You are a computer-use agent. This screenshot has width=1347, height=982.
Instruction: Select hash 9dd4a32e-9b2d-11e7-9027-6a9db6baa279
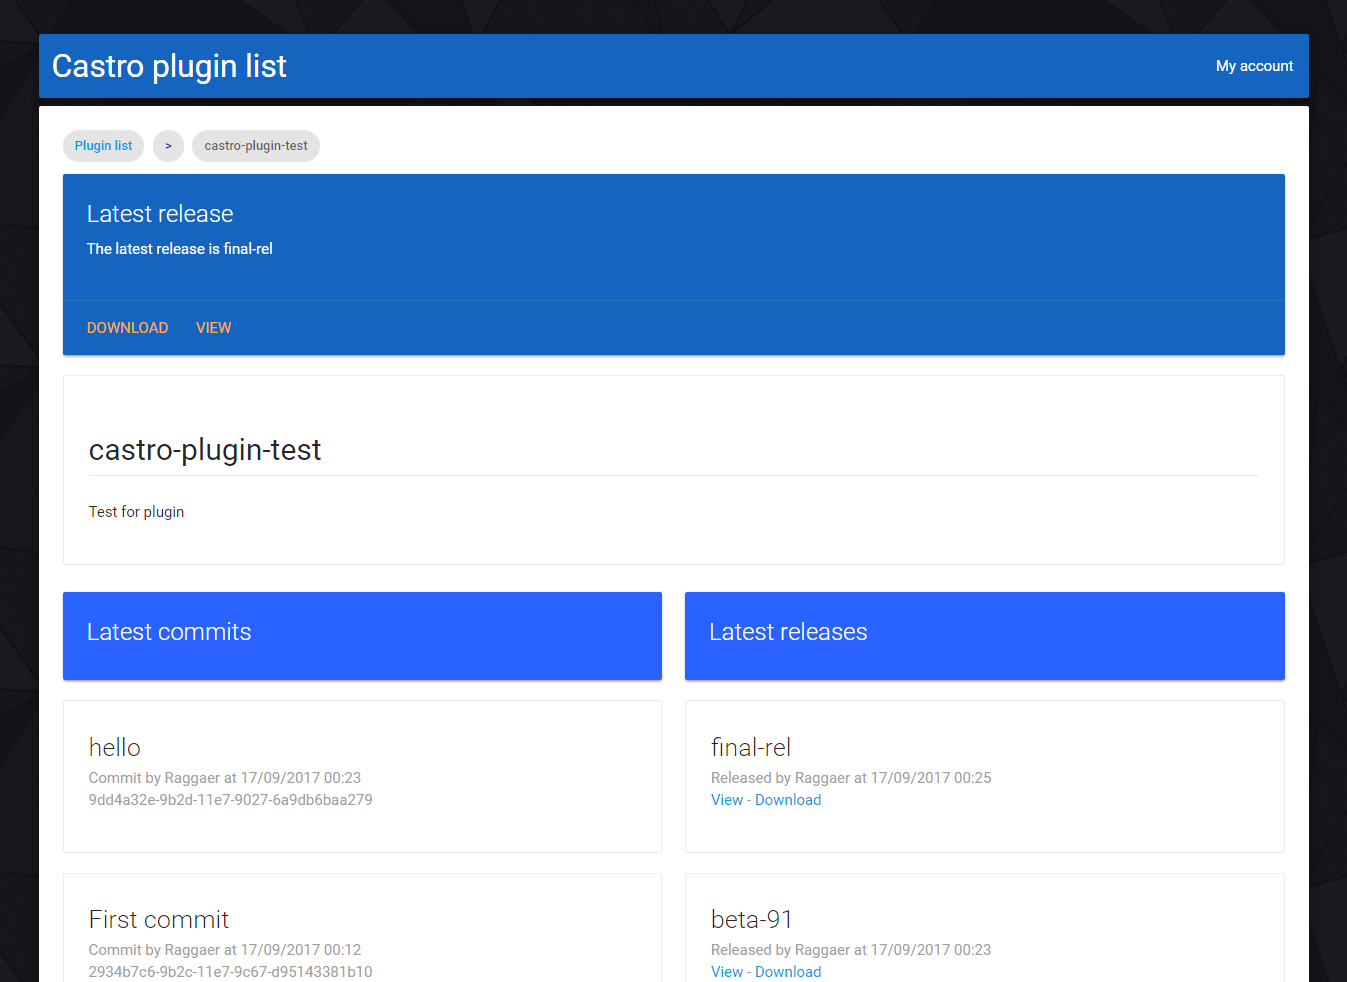[230, 800]
